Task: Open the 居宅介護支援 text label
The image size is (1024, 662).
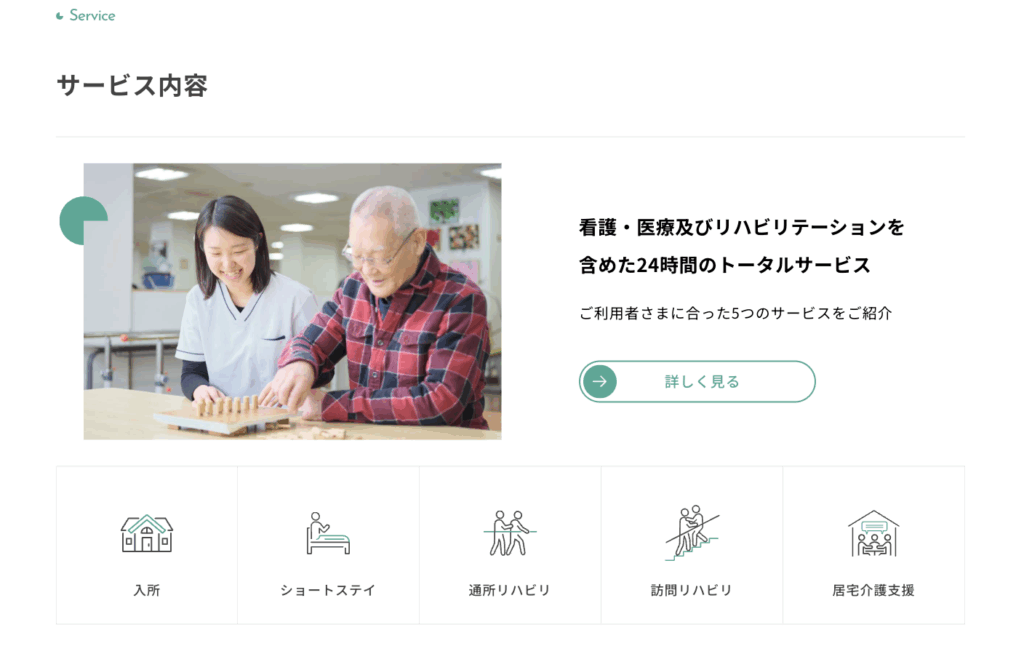Action: 873,590
